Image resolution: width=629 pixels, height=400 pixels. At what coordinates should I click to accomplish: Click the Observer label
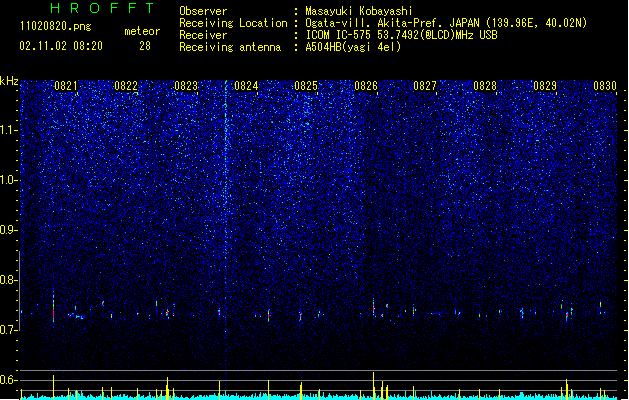point(203,11)
